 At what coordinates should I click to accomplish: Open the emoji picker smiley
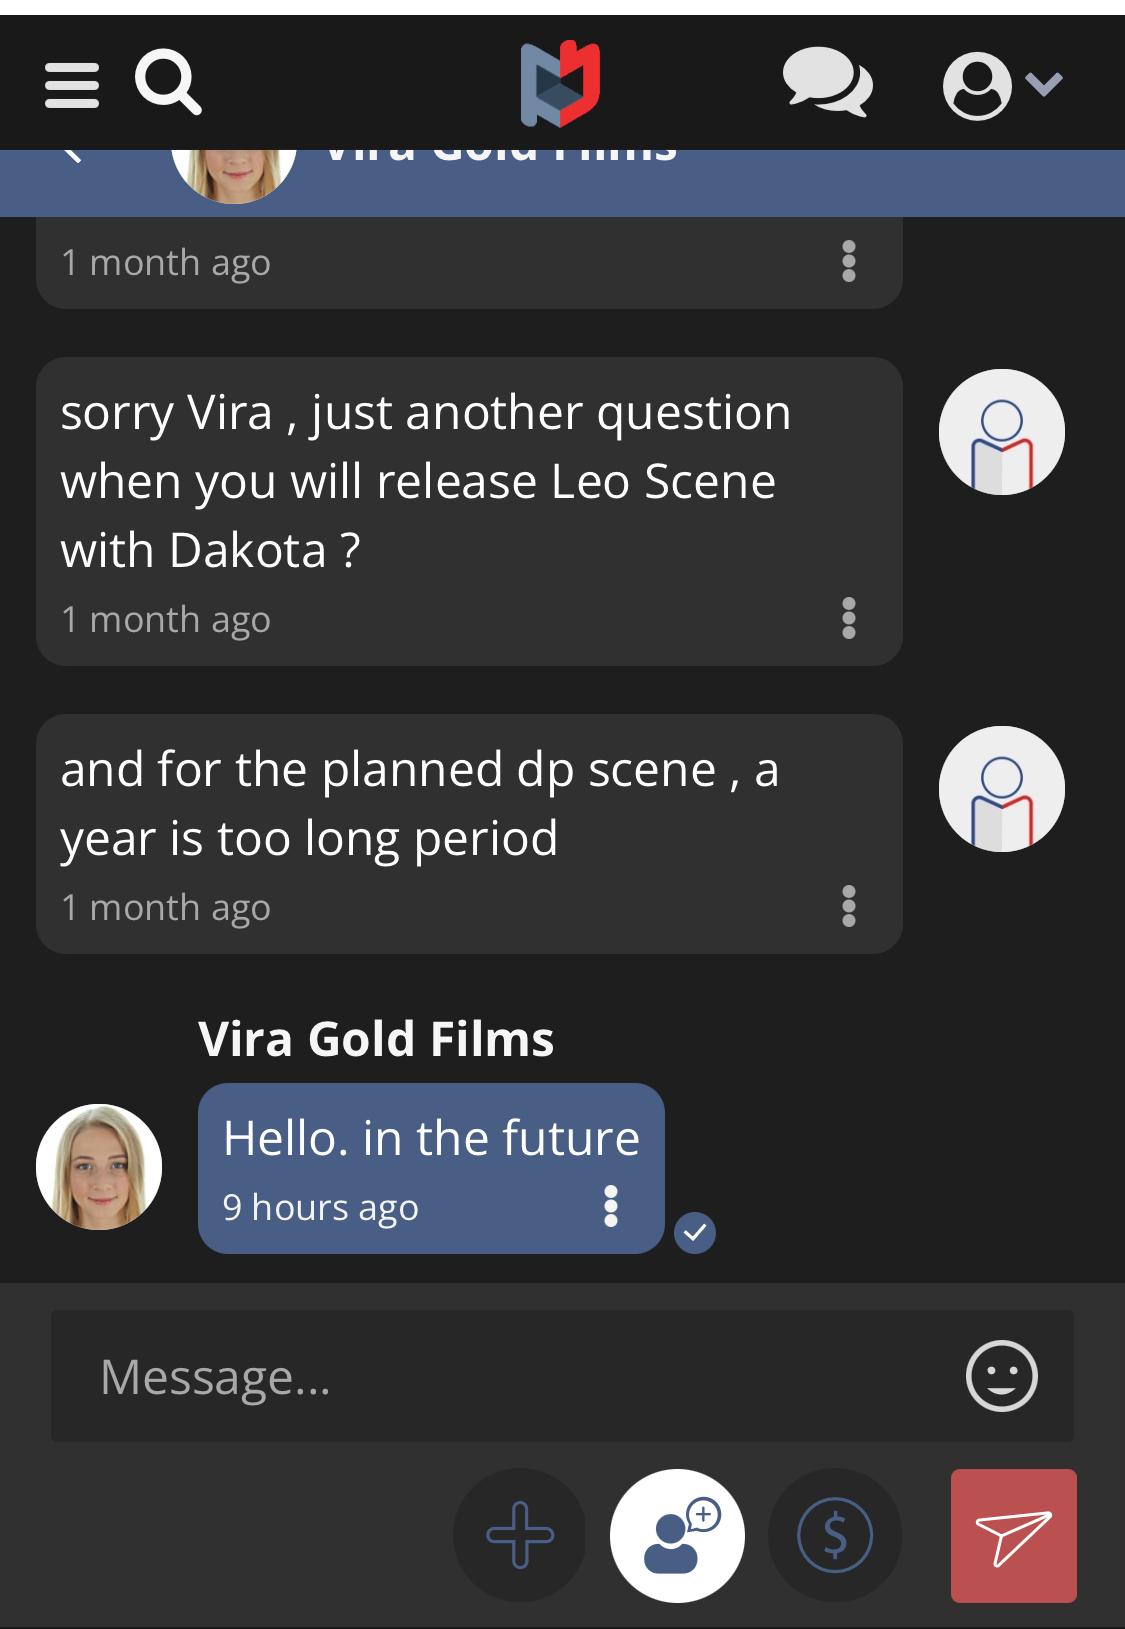pos(1001,1376)
